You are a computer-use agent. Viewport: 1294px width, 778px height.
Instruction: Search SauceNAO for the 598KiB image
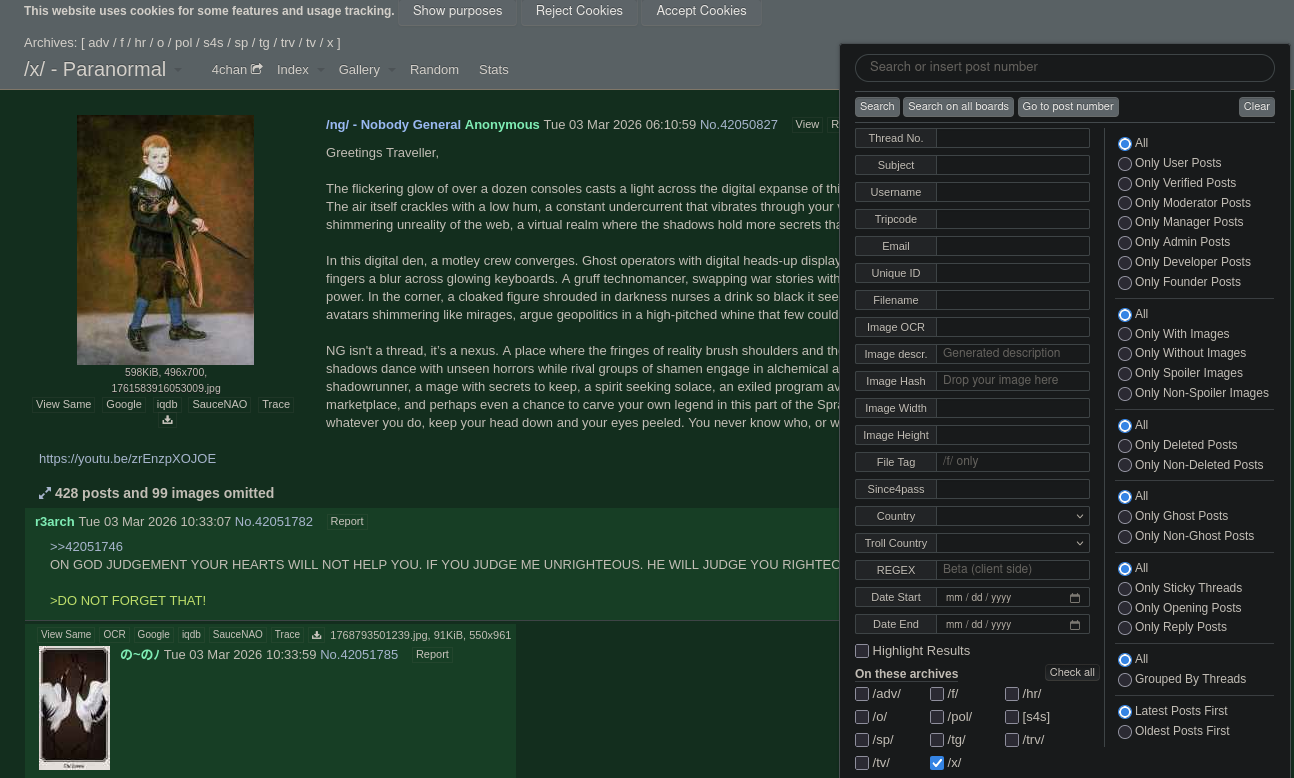(x=219, y=405)
